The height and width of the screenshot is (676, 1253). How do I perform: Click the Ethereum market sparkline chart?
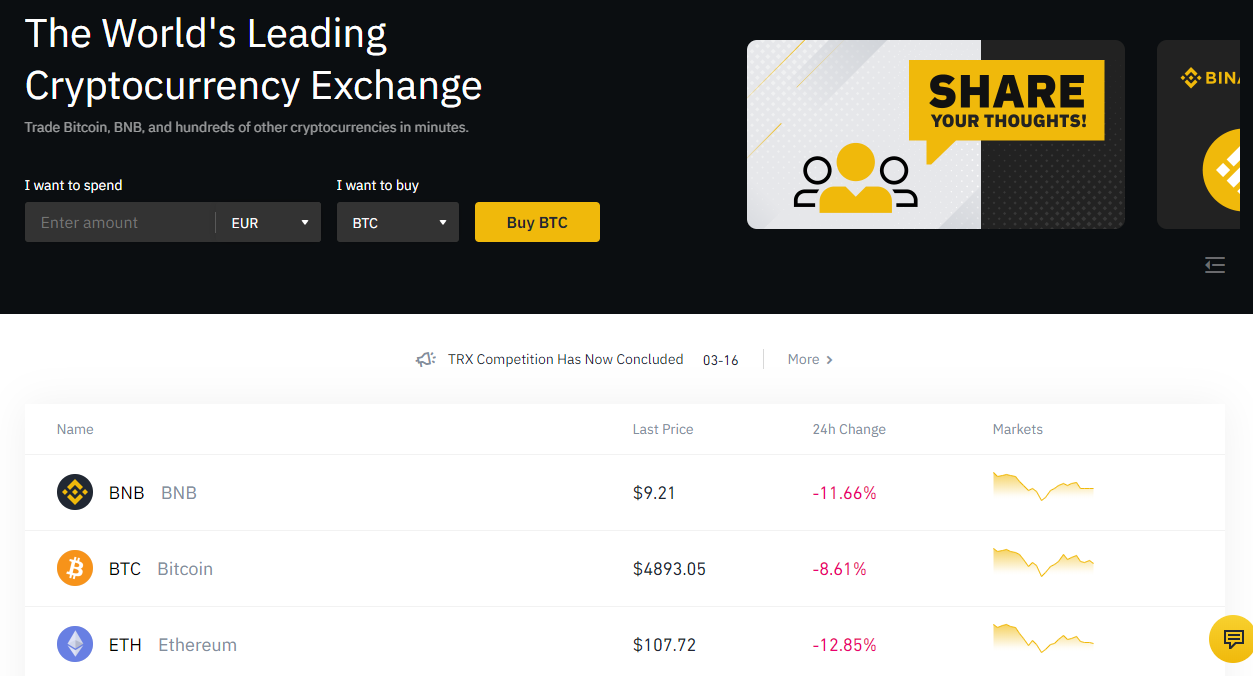[x=1043, y=638]
